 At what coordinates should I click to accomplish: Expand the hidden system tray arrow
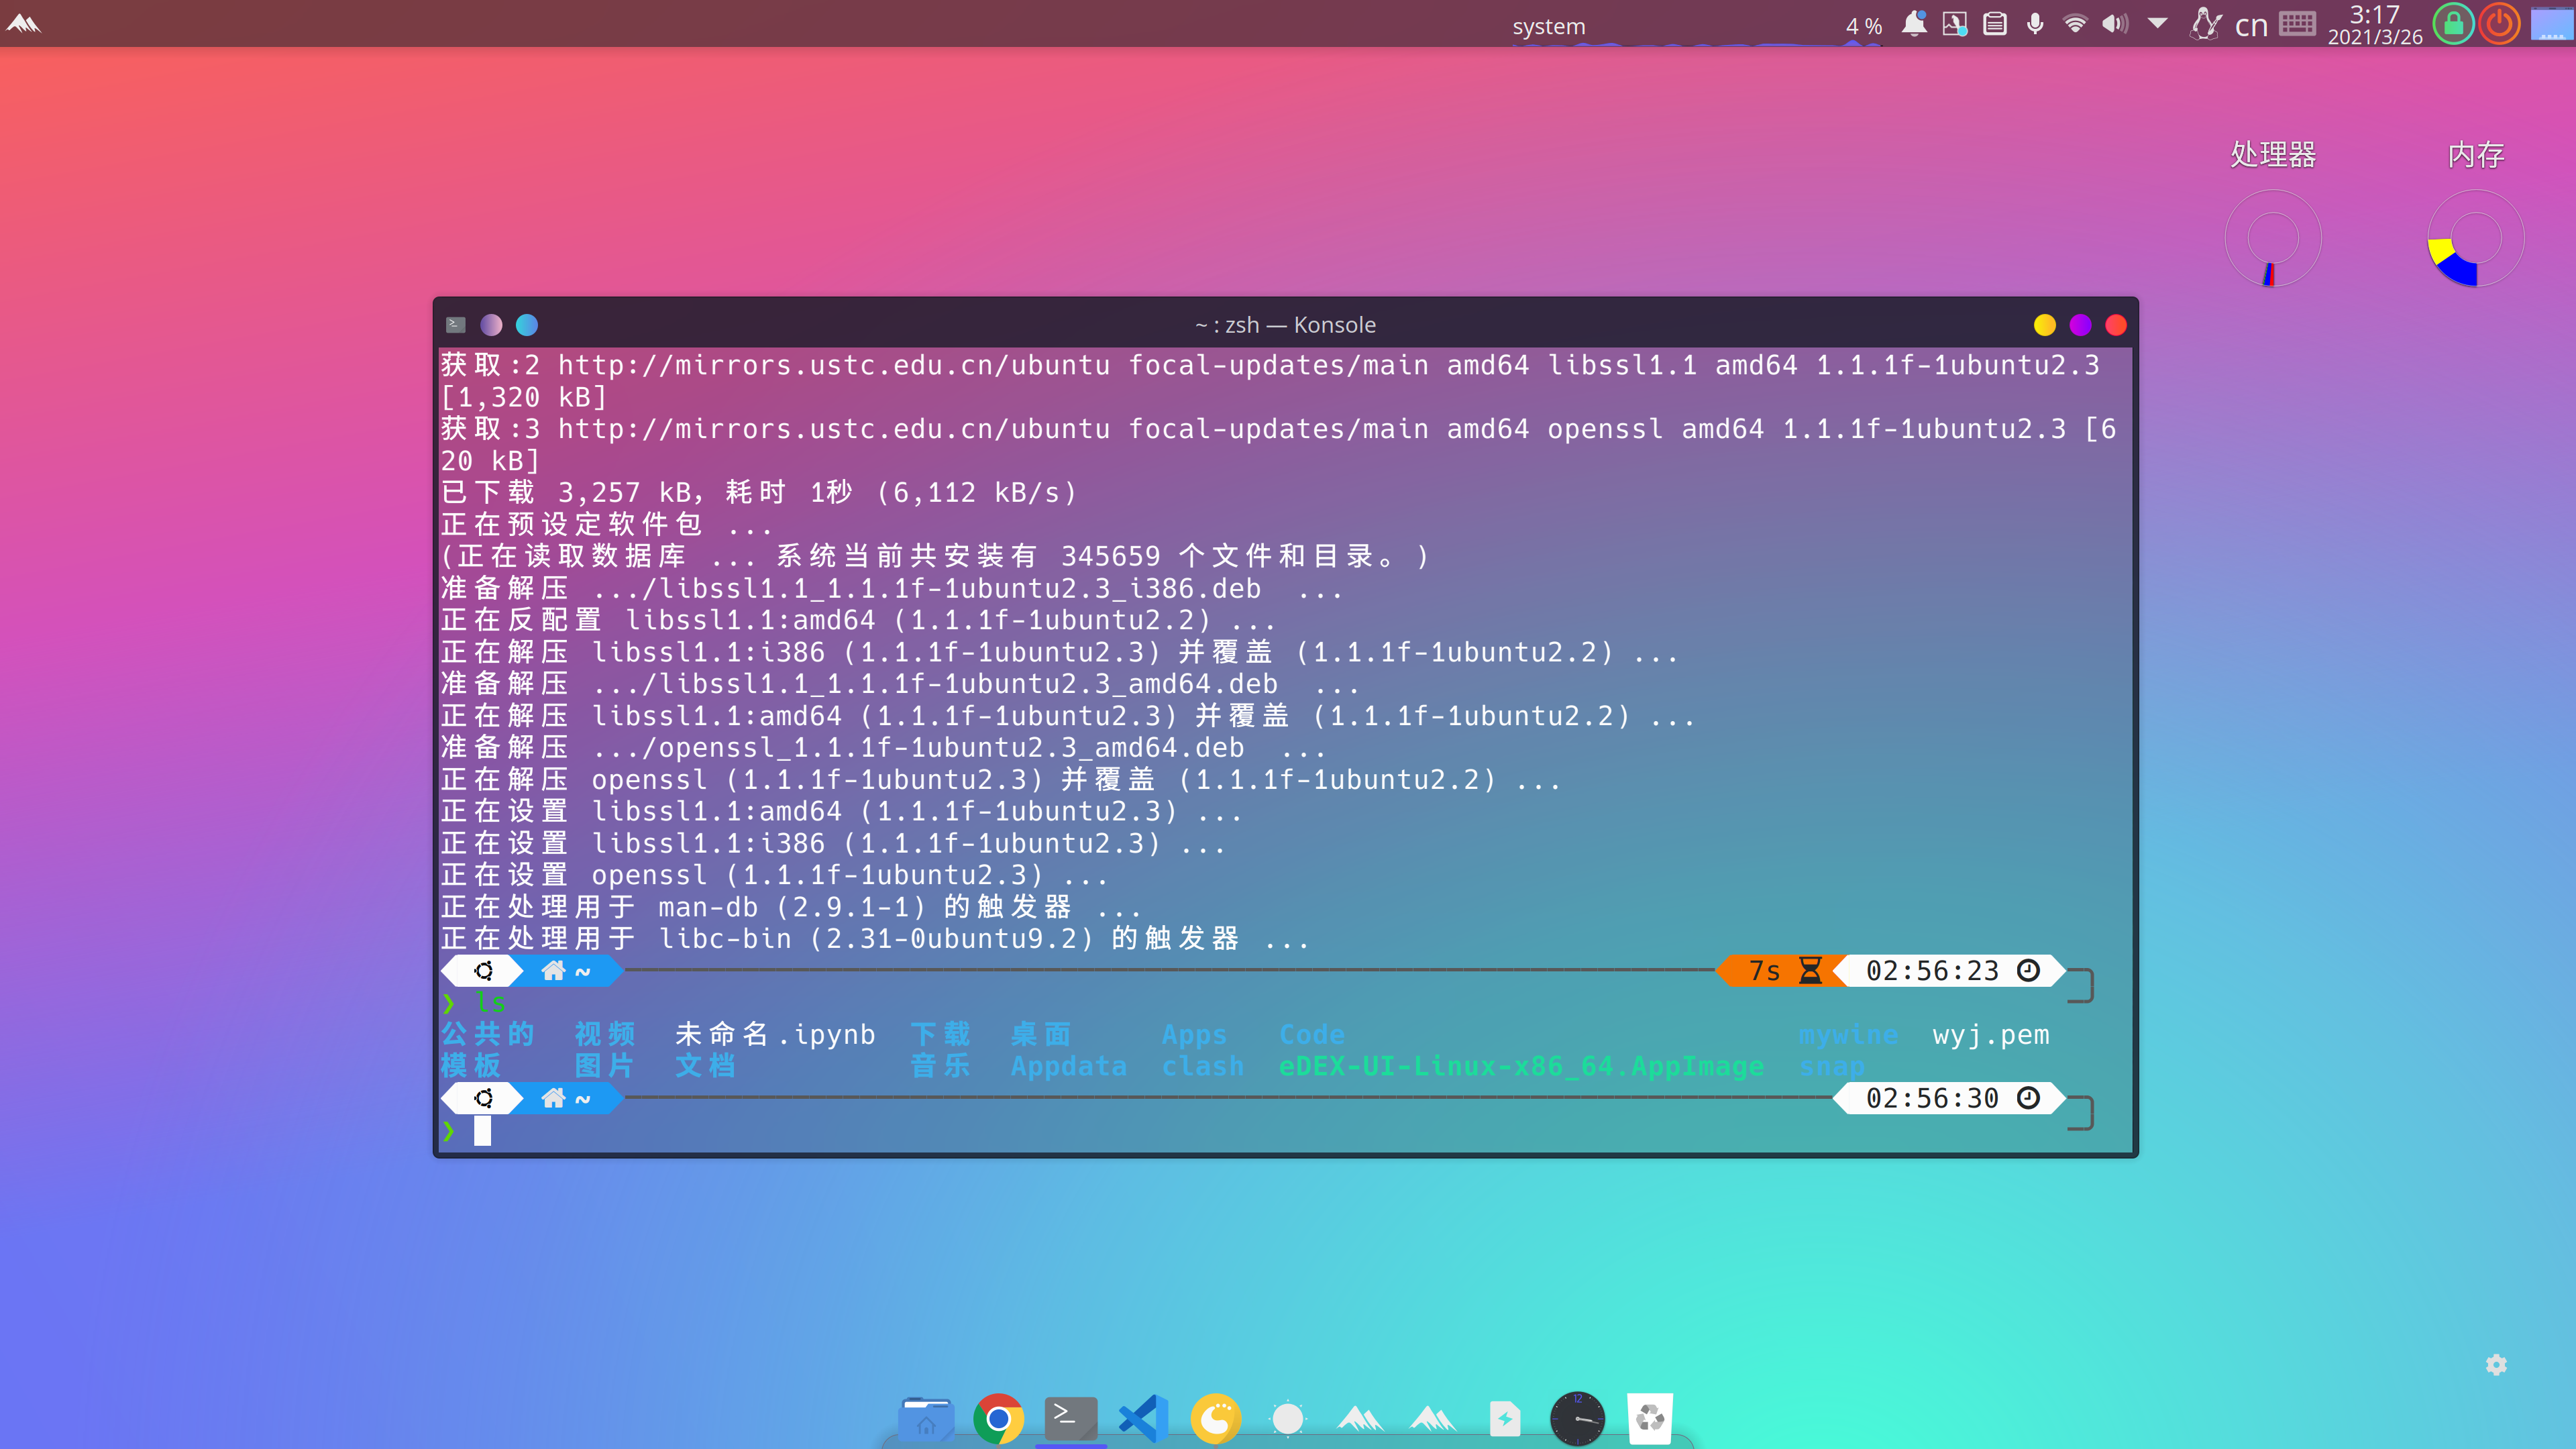tap(2158, 23)
